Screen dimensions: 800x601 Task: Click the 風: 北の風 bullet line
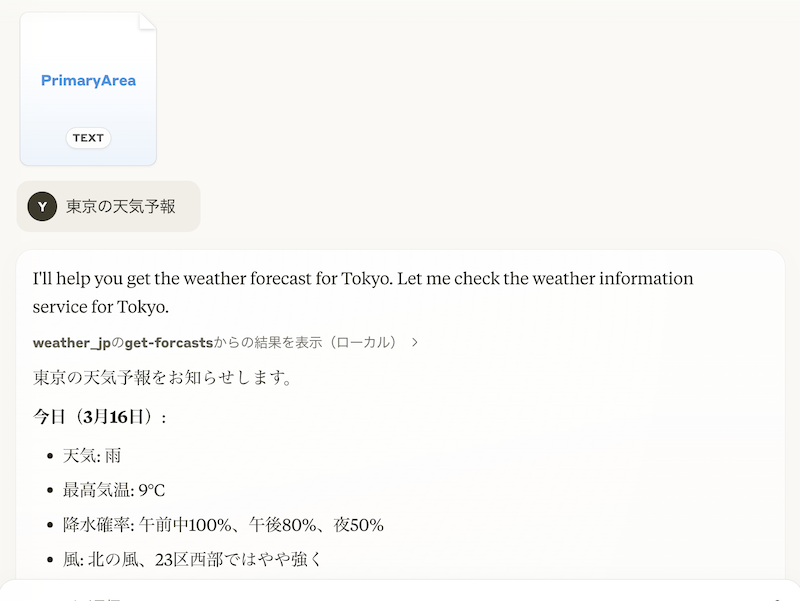tap(193, 560)
